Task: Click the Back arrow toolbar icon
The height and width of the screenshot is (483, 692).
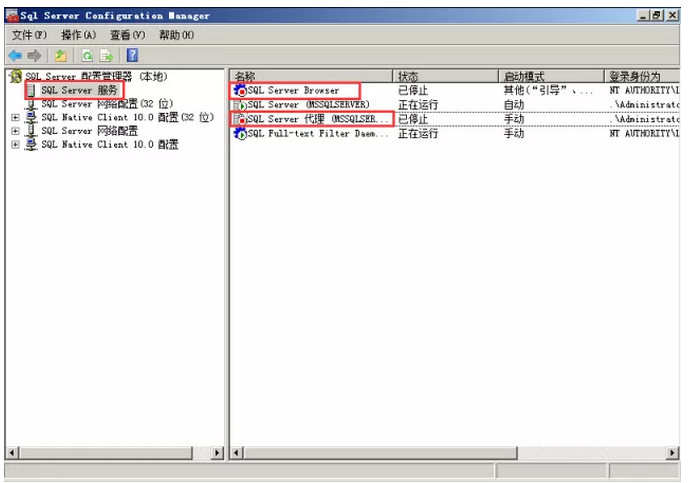Action: 15,56
